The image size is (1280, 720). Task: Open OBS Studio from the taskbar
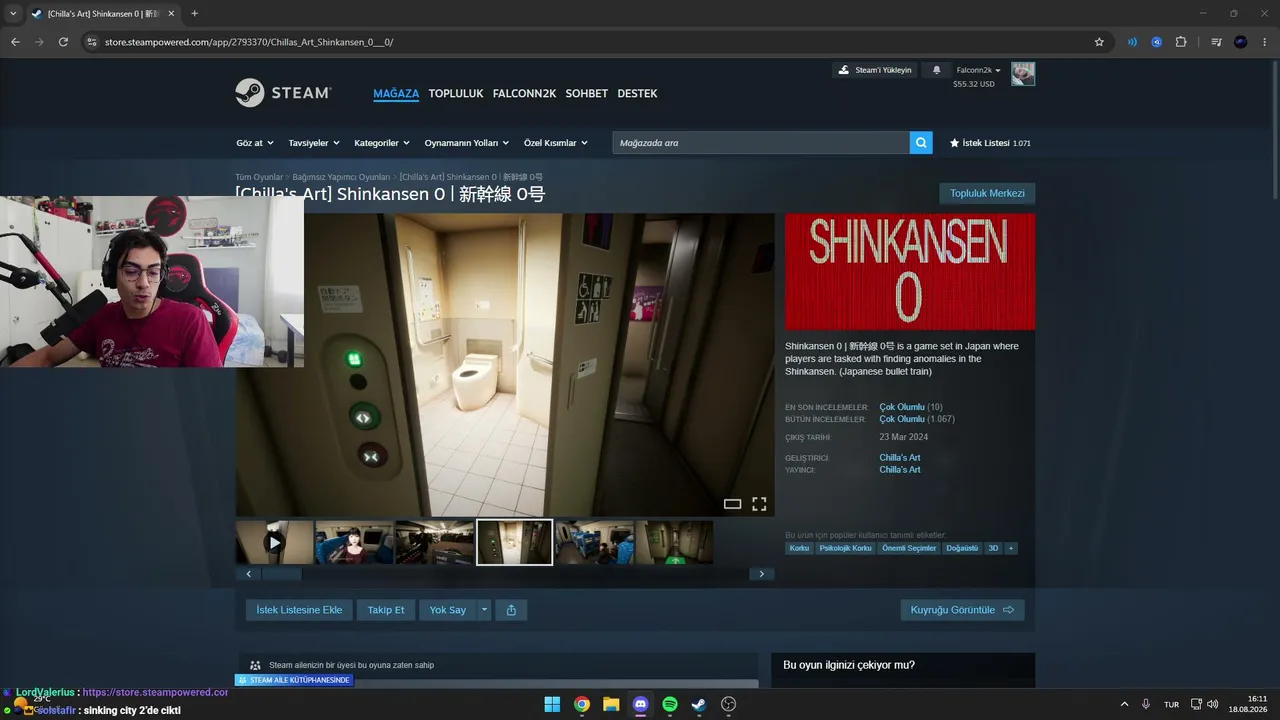[x=729, y=704]
